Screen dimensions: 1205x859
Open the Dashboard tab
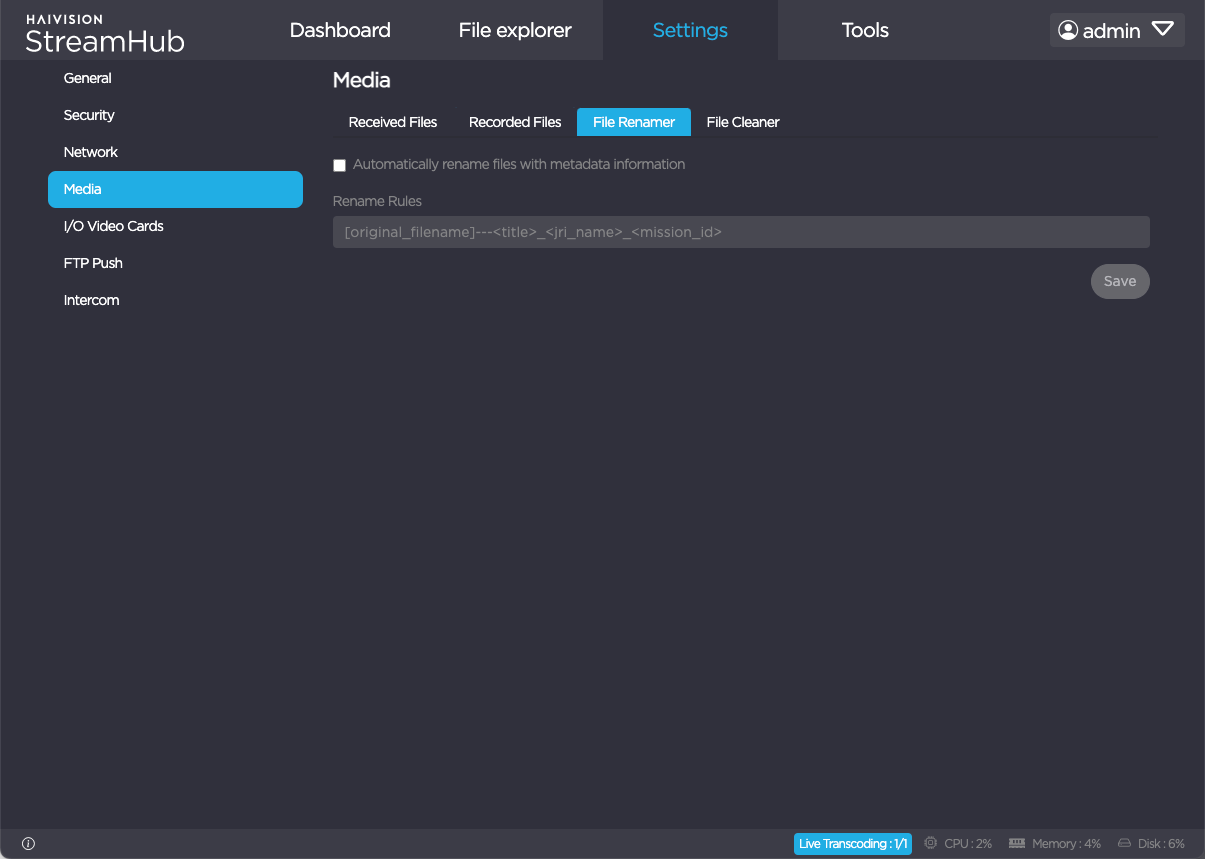[x=340, y=30]
